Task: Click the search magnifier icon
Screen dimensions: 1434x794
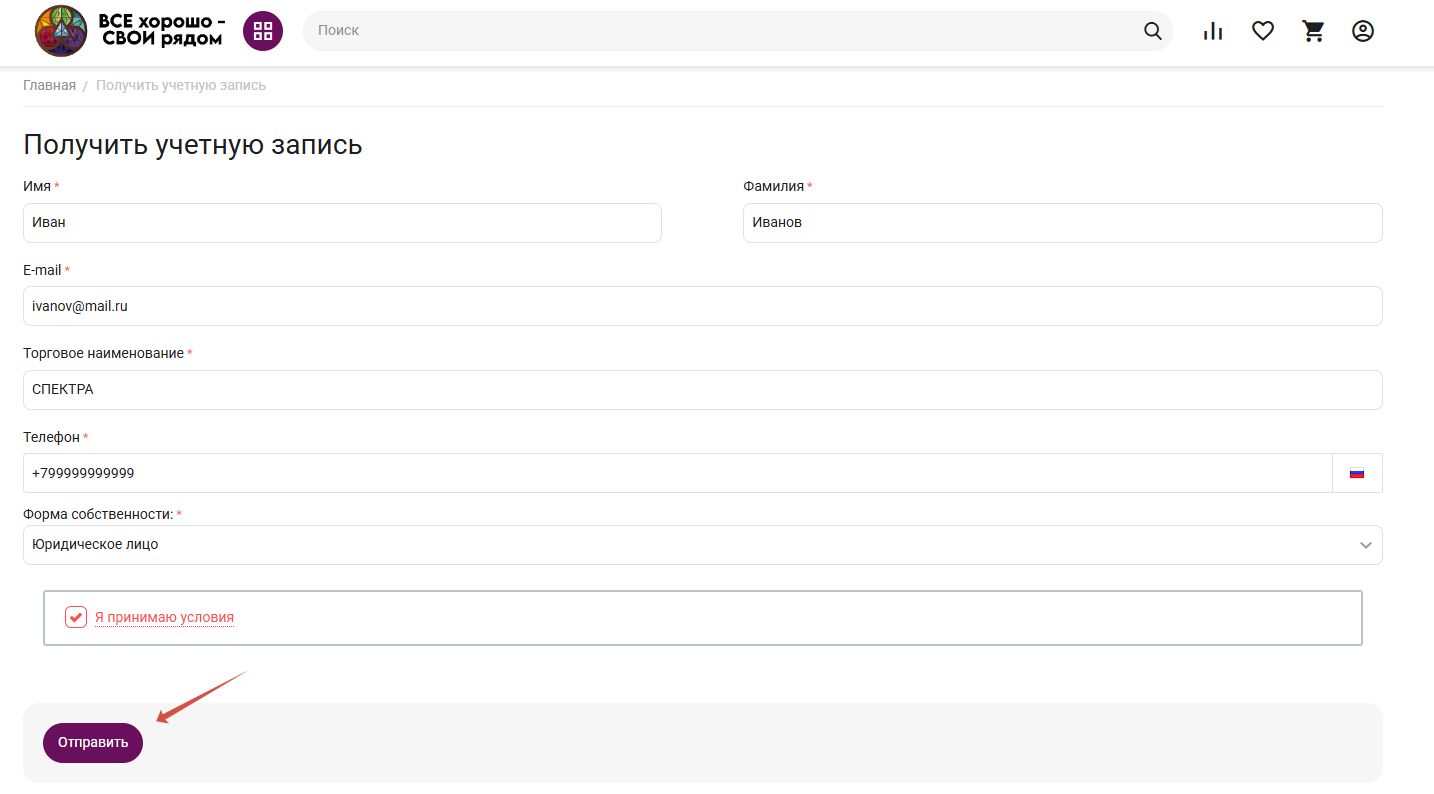Action: (1153, 31)
